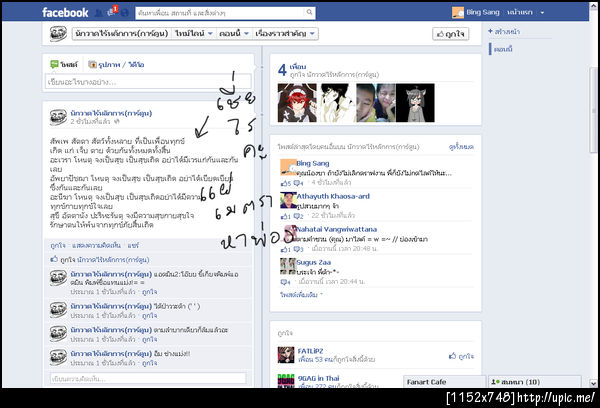The image size is (600, 408).
Task: Select ตอนนี้ timeline marker at right
Action: tap(503, 49)
